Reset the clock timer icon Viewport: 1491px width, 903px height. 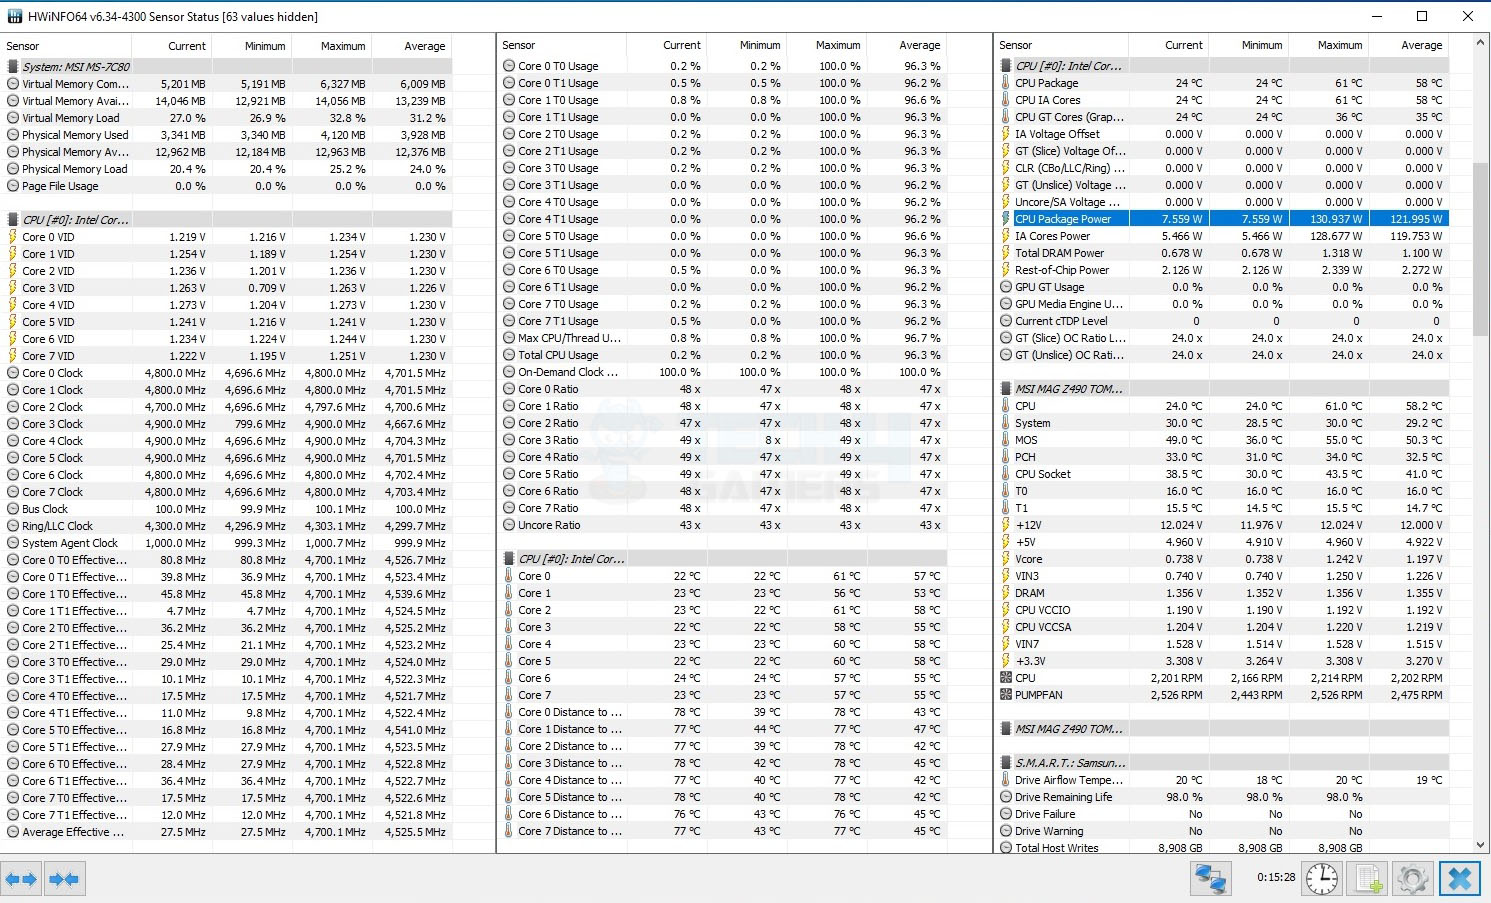tap(1322, 879)
